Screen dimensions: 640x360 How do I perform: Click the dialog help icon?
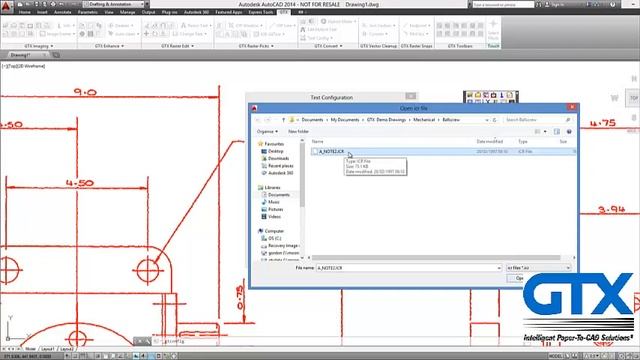[x=569, y=131]
